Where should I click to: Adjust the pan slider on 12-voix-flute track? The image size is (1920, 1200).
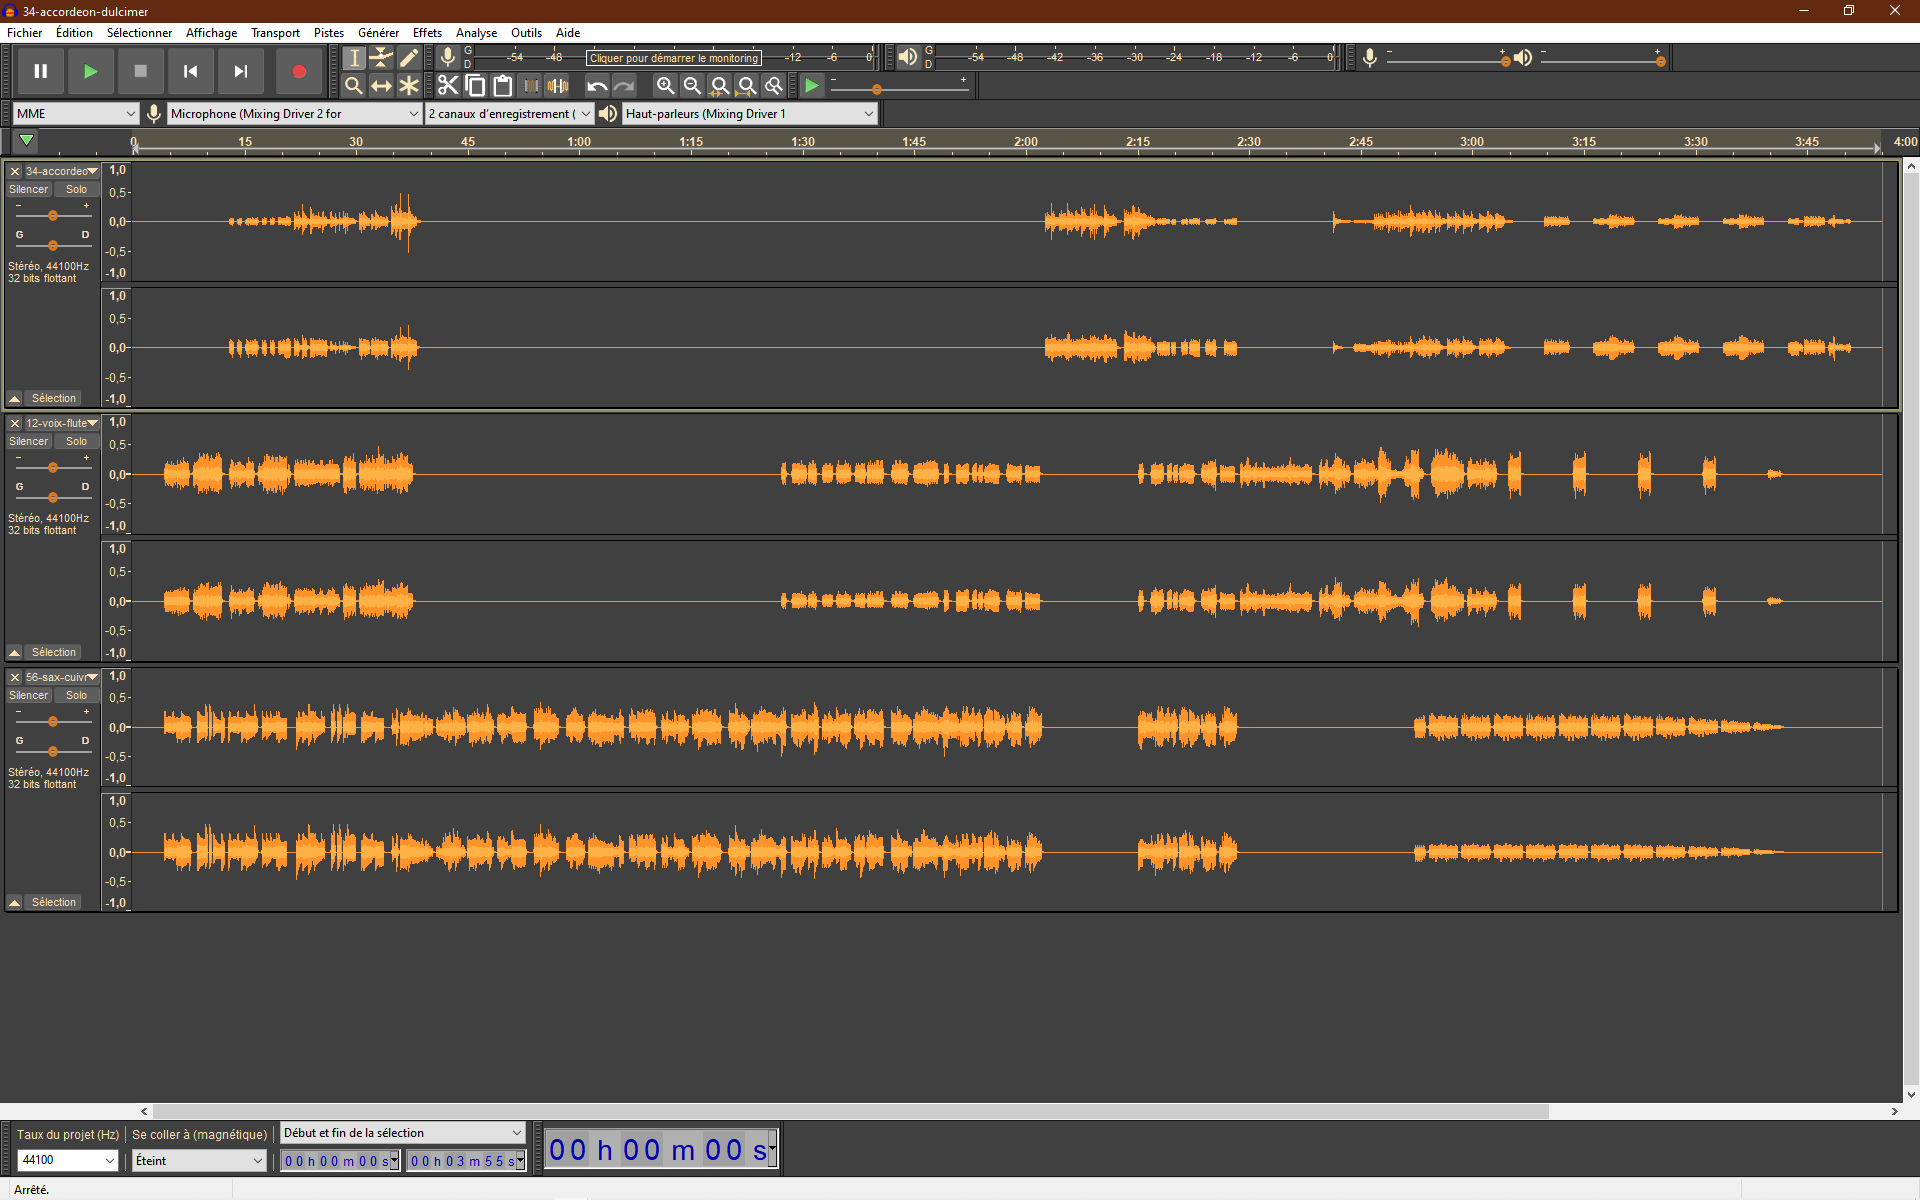pos(52,497)
